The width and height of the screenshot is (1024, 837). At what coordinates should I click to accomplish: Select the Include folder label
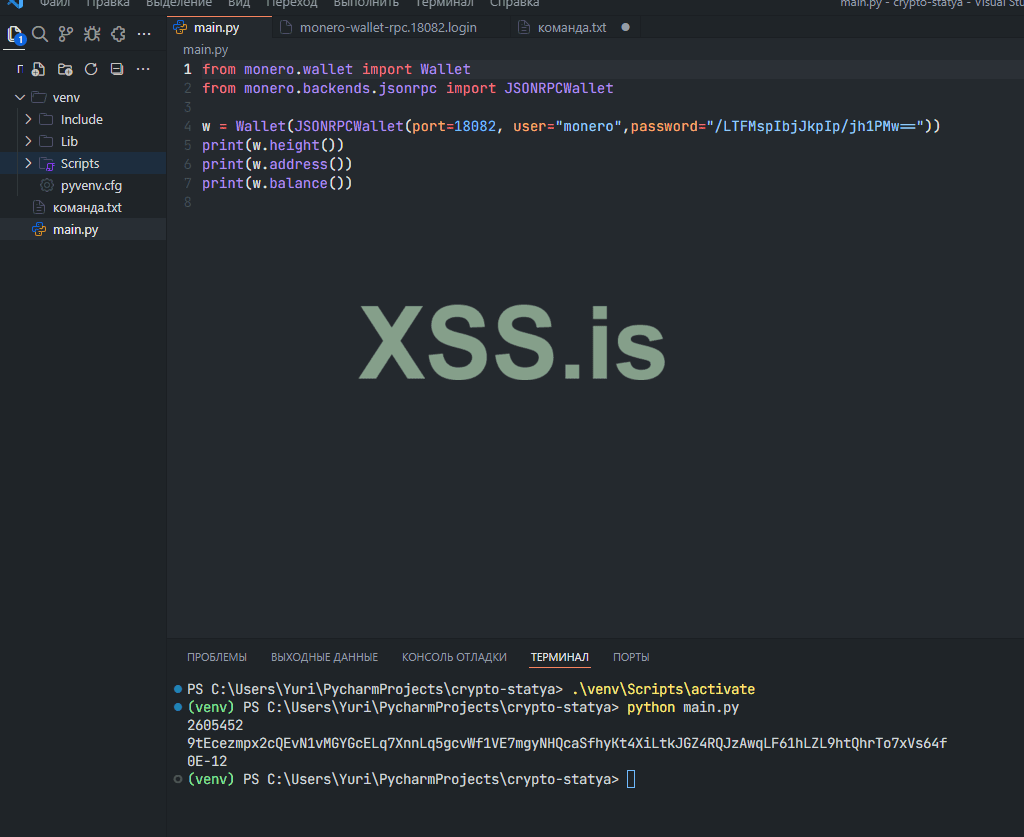click(82, 119)
